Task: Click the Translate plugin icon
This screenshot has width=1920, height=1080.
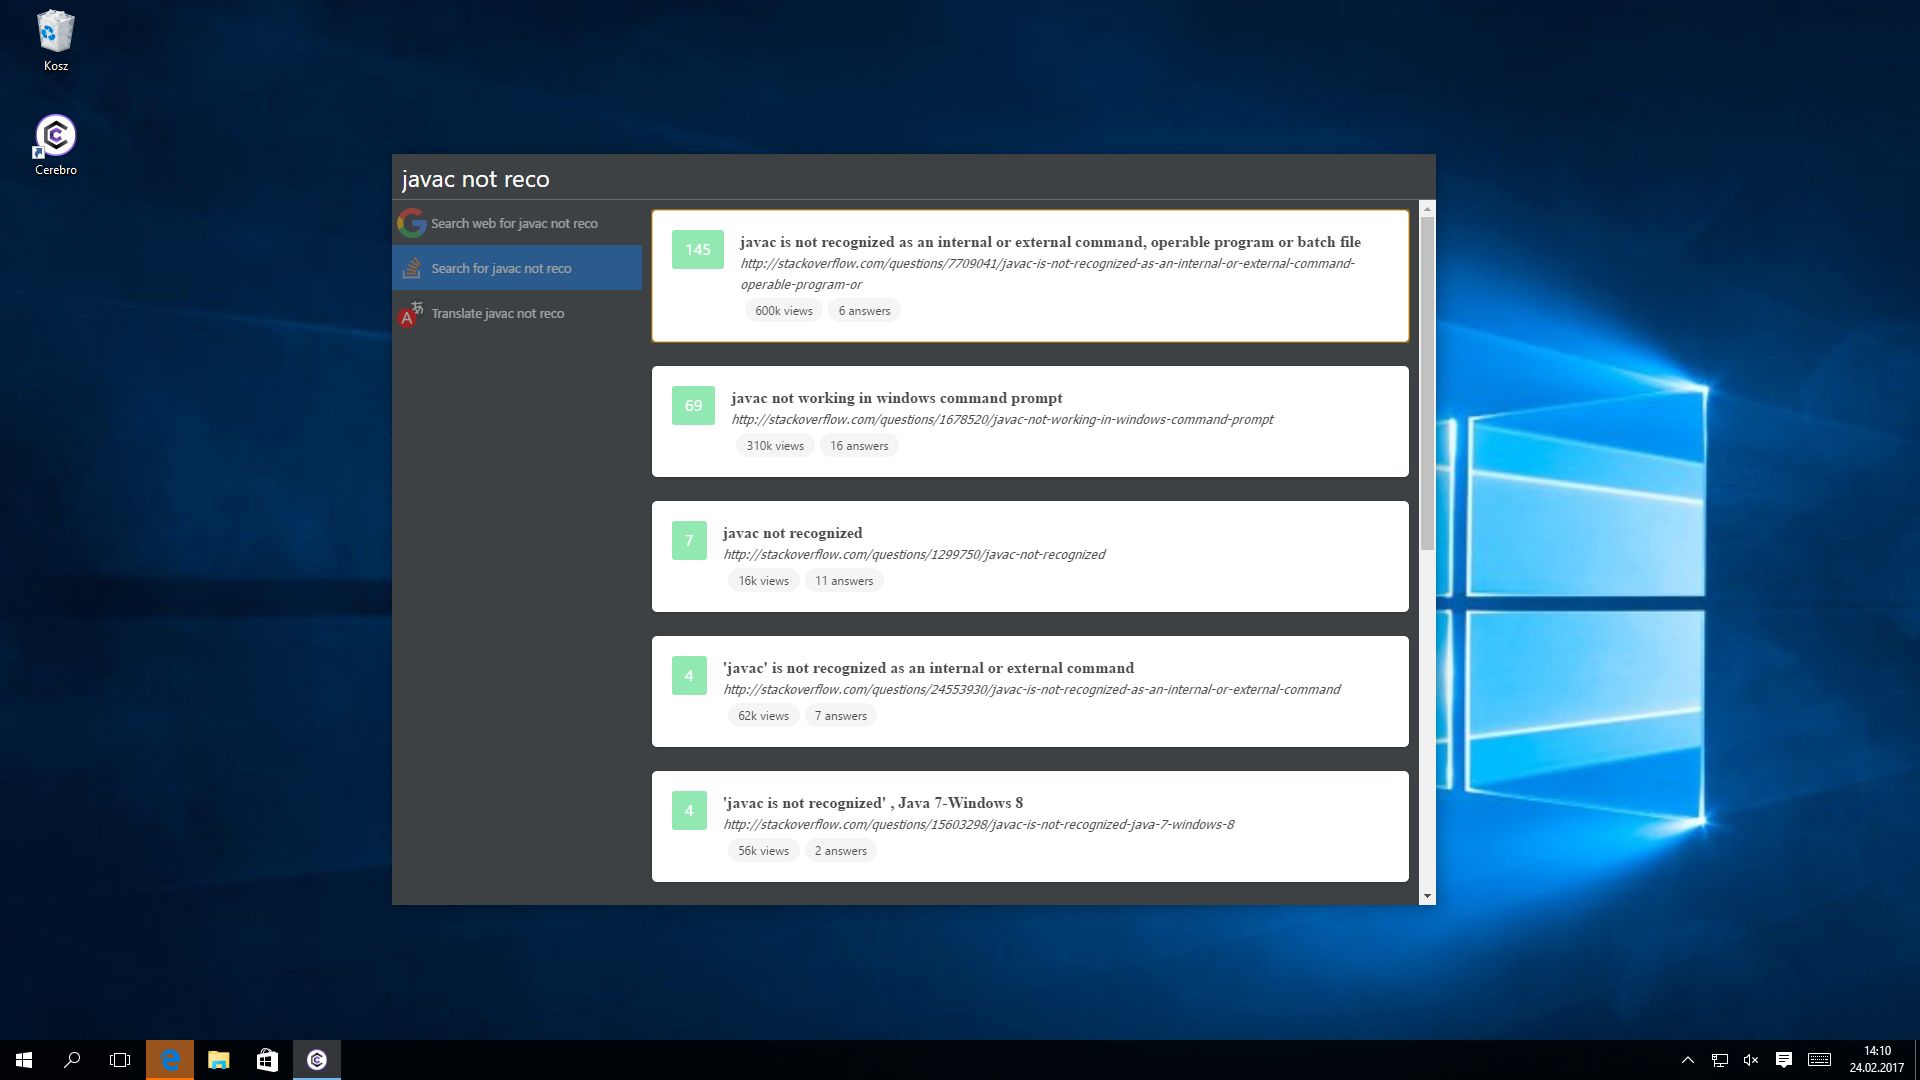Action: point(411,314)
